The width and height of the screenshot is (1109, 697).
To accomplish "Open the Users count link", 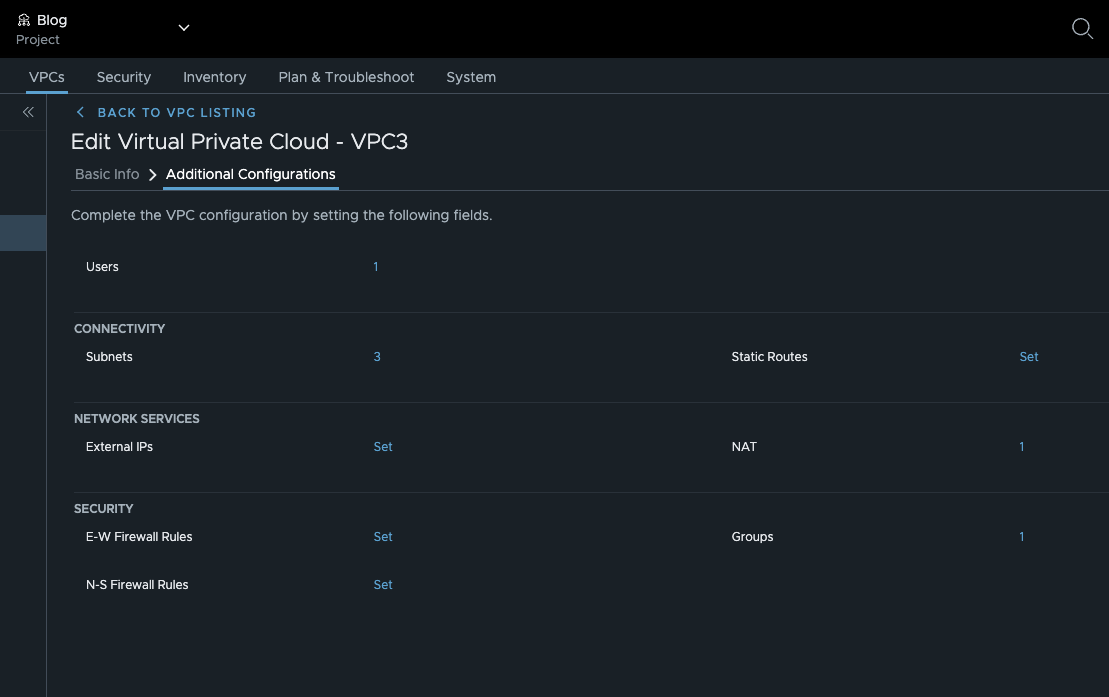I will pyautogui.click(x=376, y=267).
